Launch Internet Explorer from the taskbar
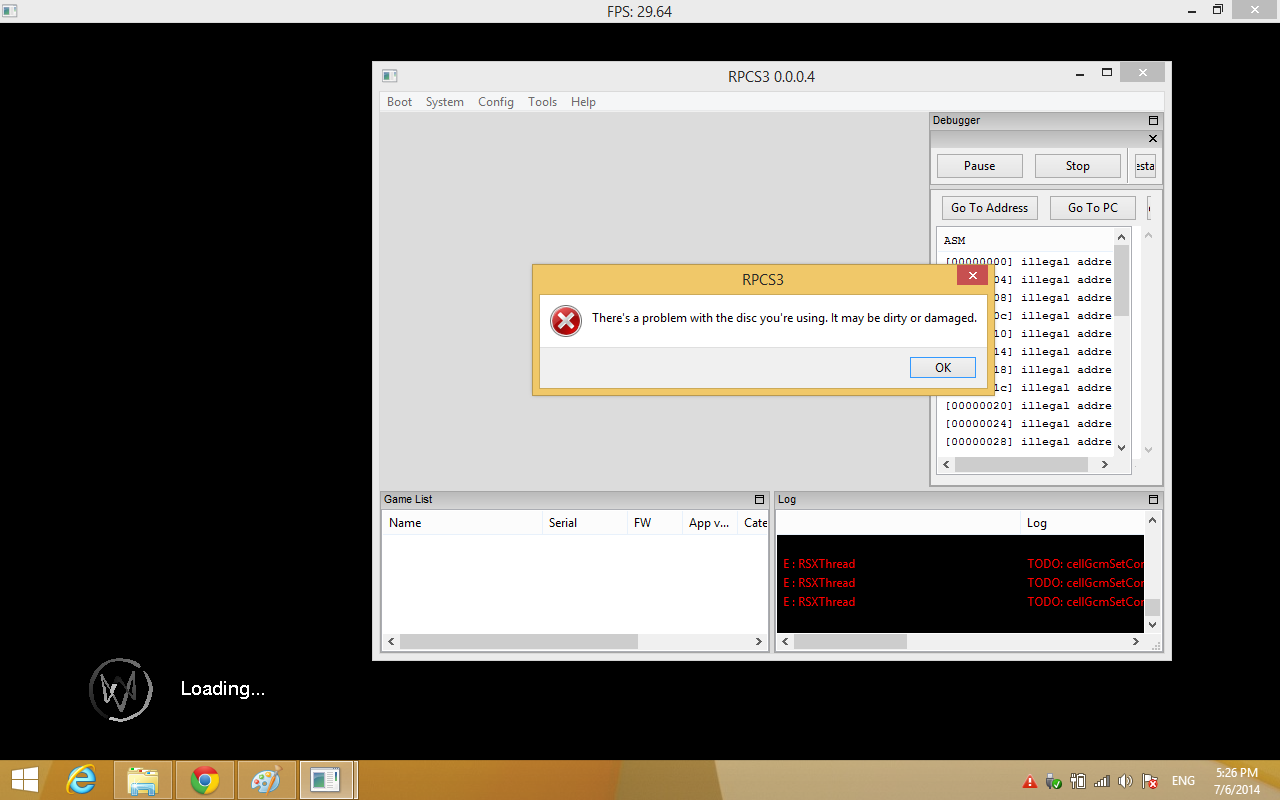Image resolution: width=1280 pixels, height=800 pixels. 81,780
